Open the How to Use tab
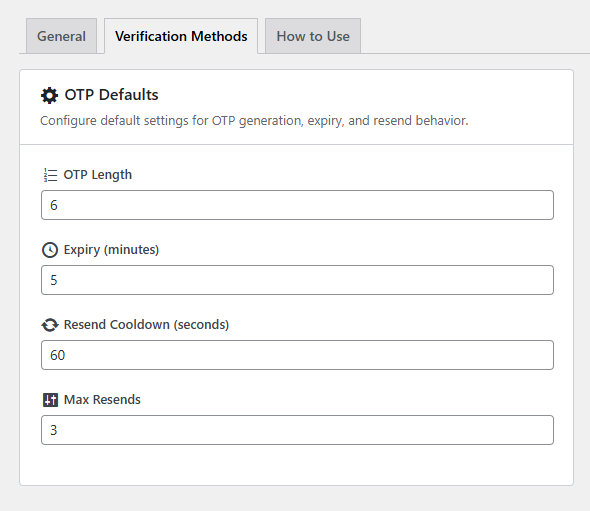Viewport: 590px width, 511px height. pos(313,36)
